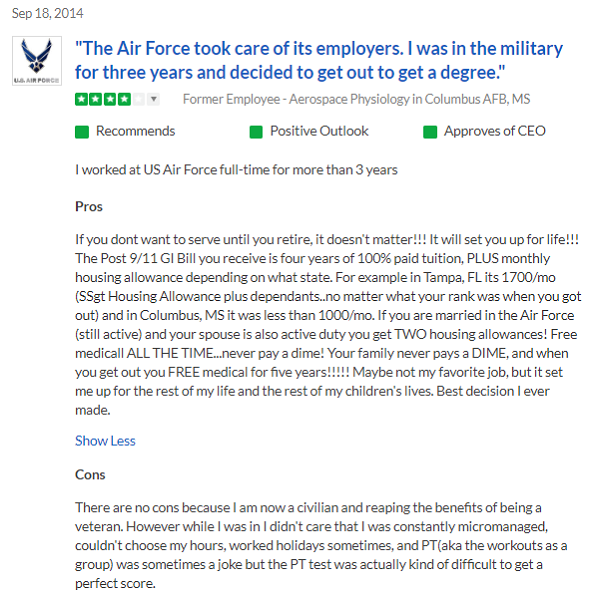Click the first green rating star
Viewport: 600px width, 603px height.
(81, 99)
